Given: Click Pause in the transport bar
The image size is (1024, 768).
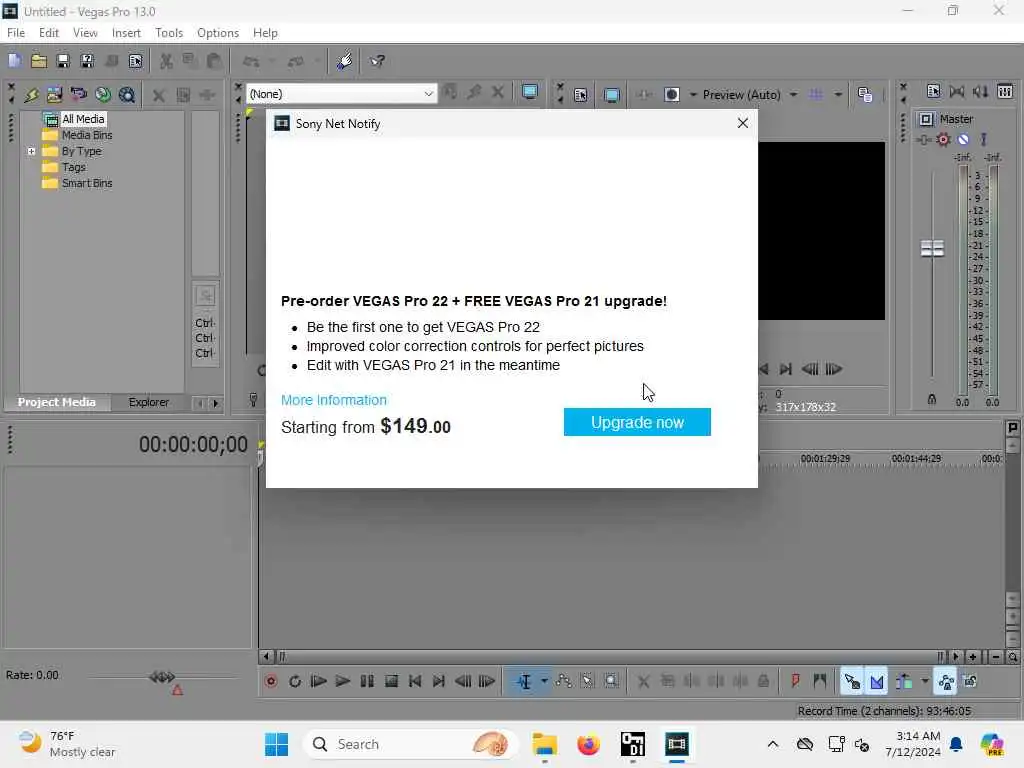Looking at the screenshot, I should pos(367,682).
